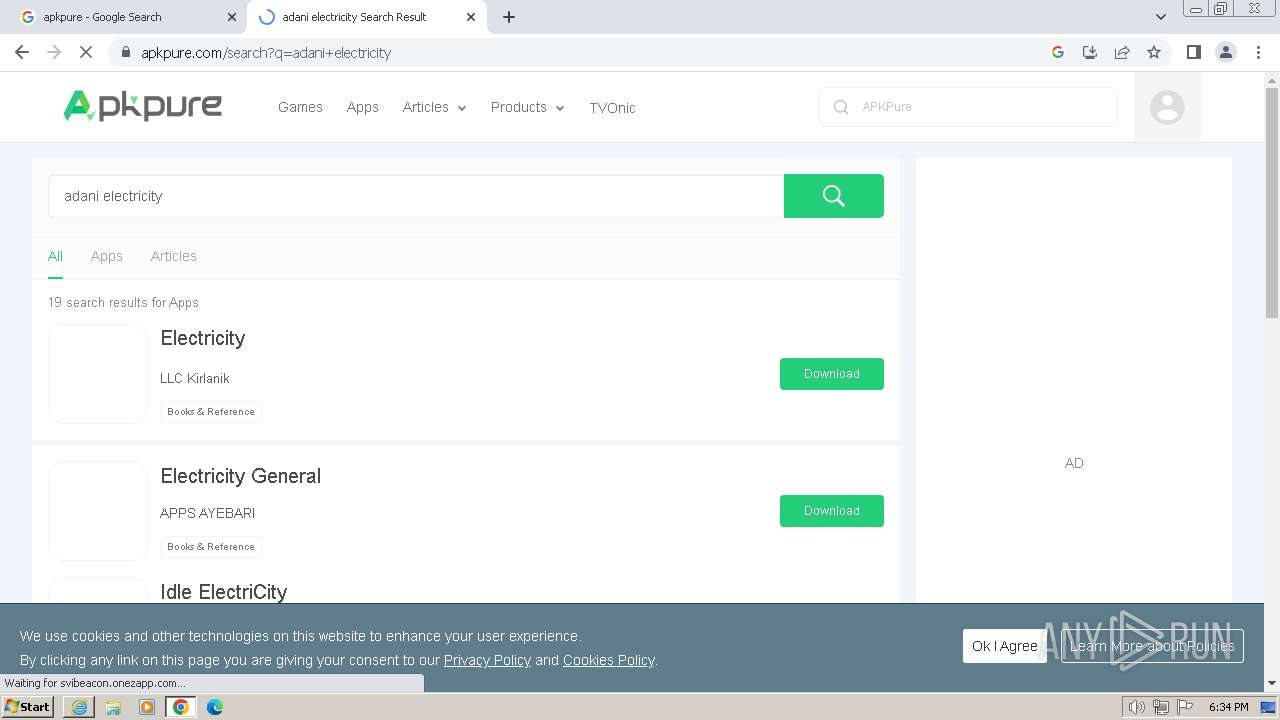Launch Microsoft Edge from taskbar
The image size is (1280, 720).
tap(215, 707)
